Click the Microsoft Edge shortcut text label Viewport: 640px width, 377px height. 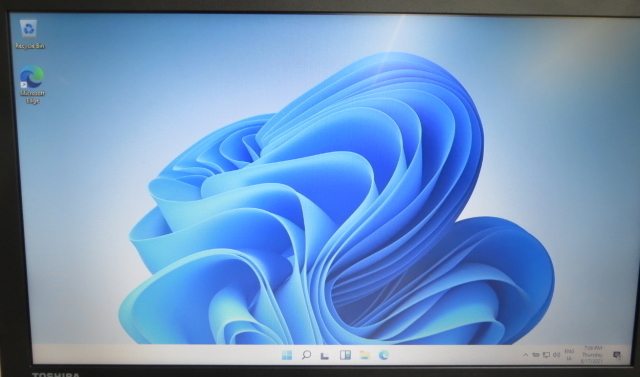pyautogui.click(x=33, y=97)
